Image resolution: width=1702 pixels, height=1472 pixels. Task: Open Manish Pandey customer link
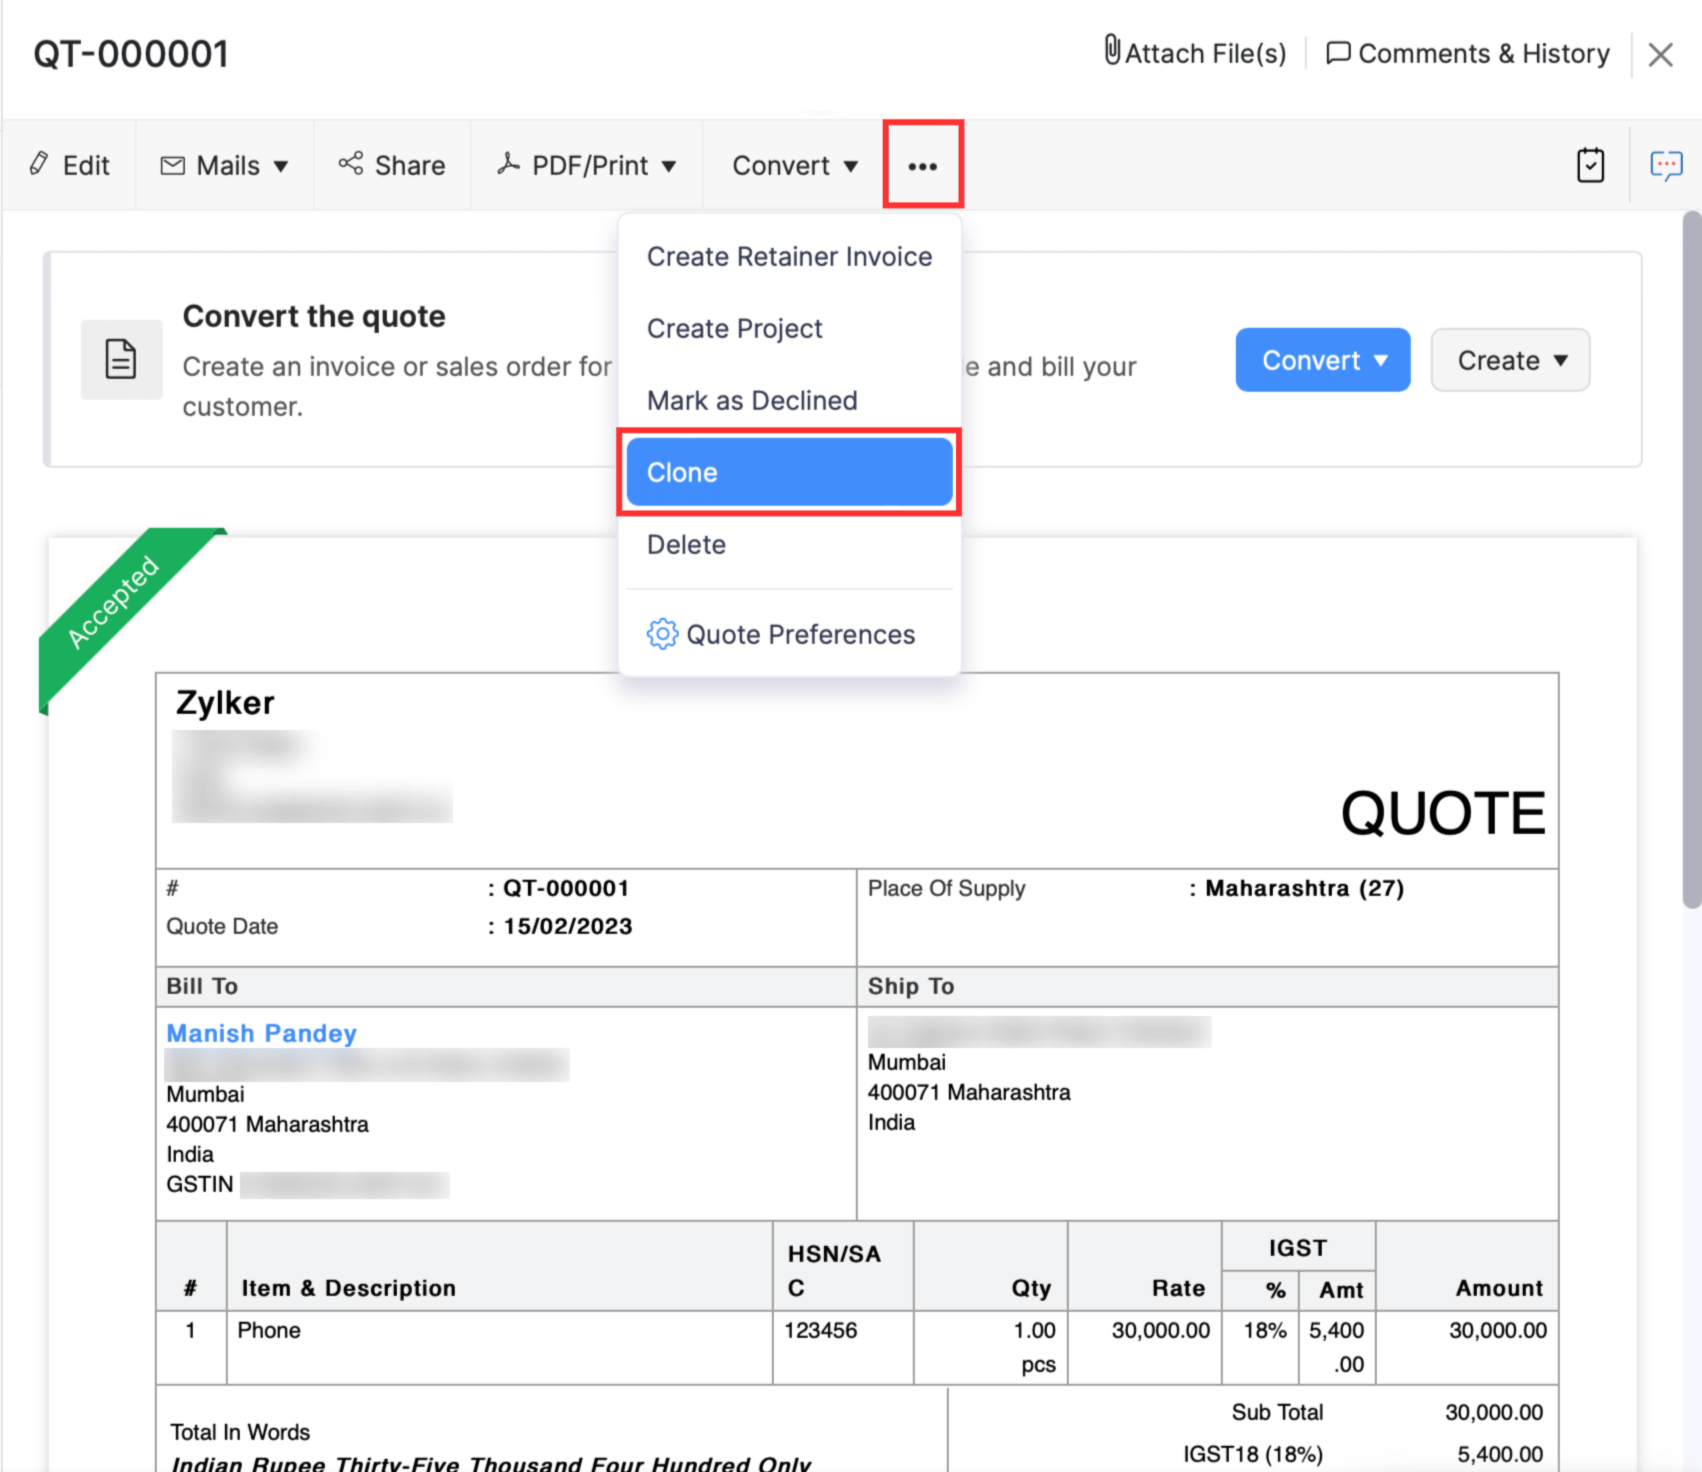point(261,1033)
